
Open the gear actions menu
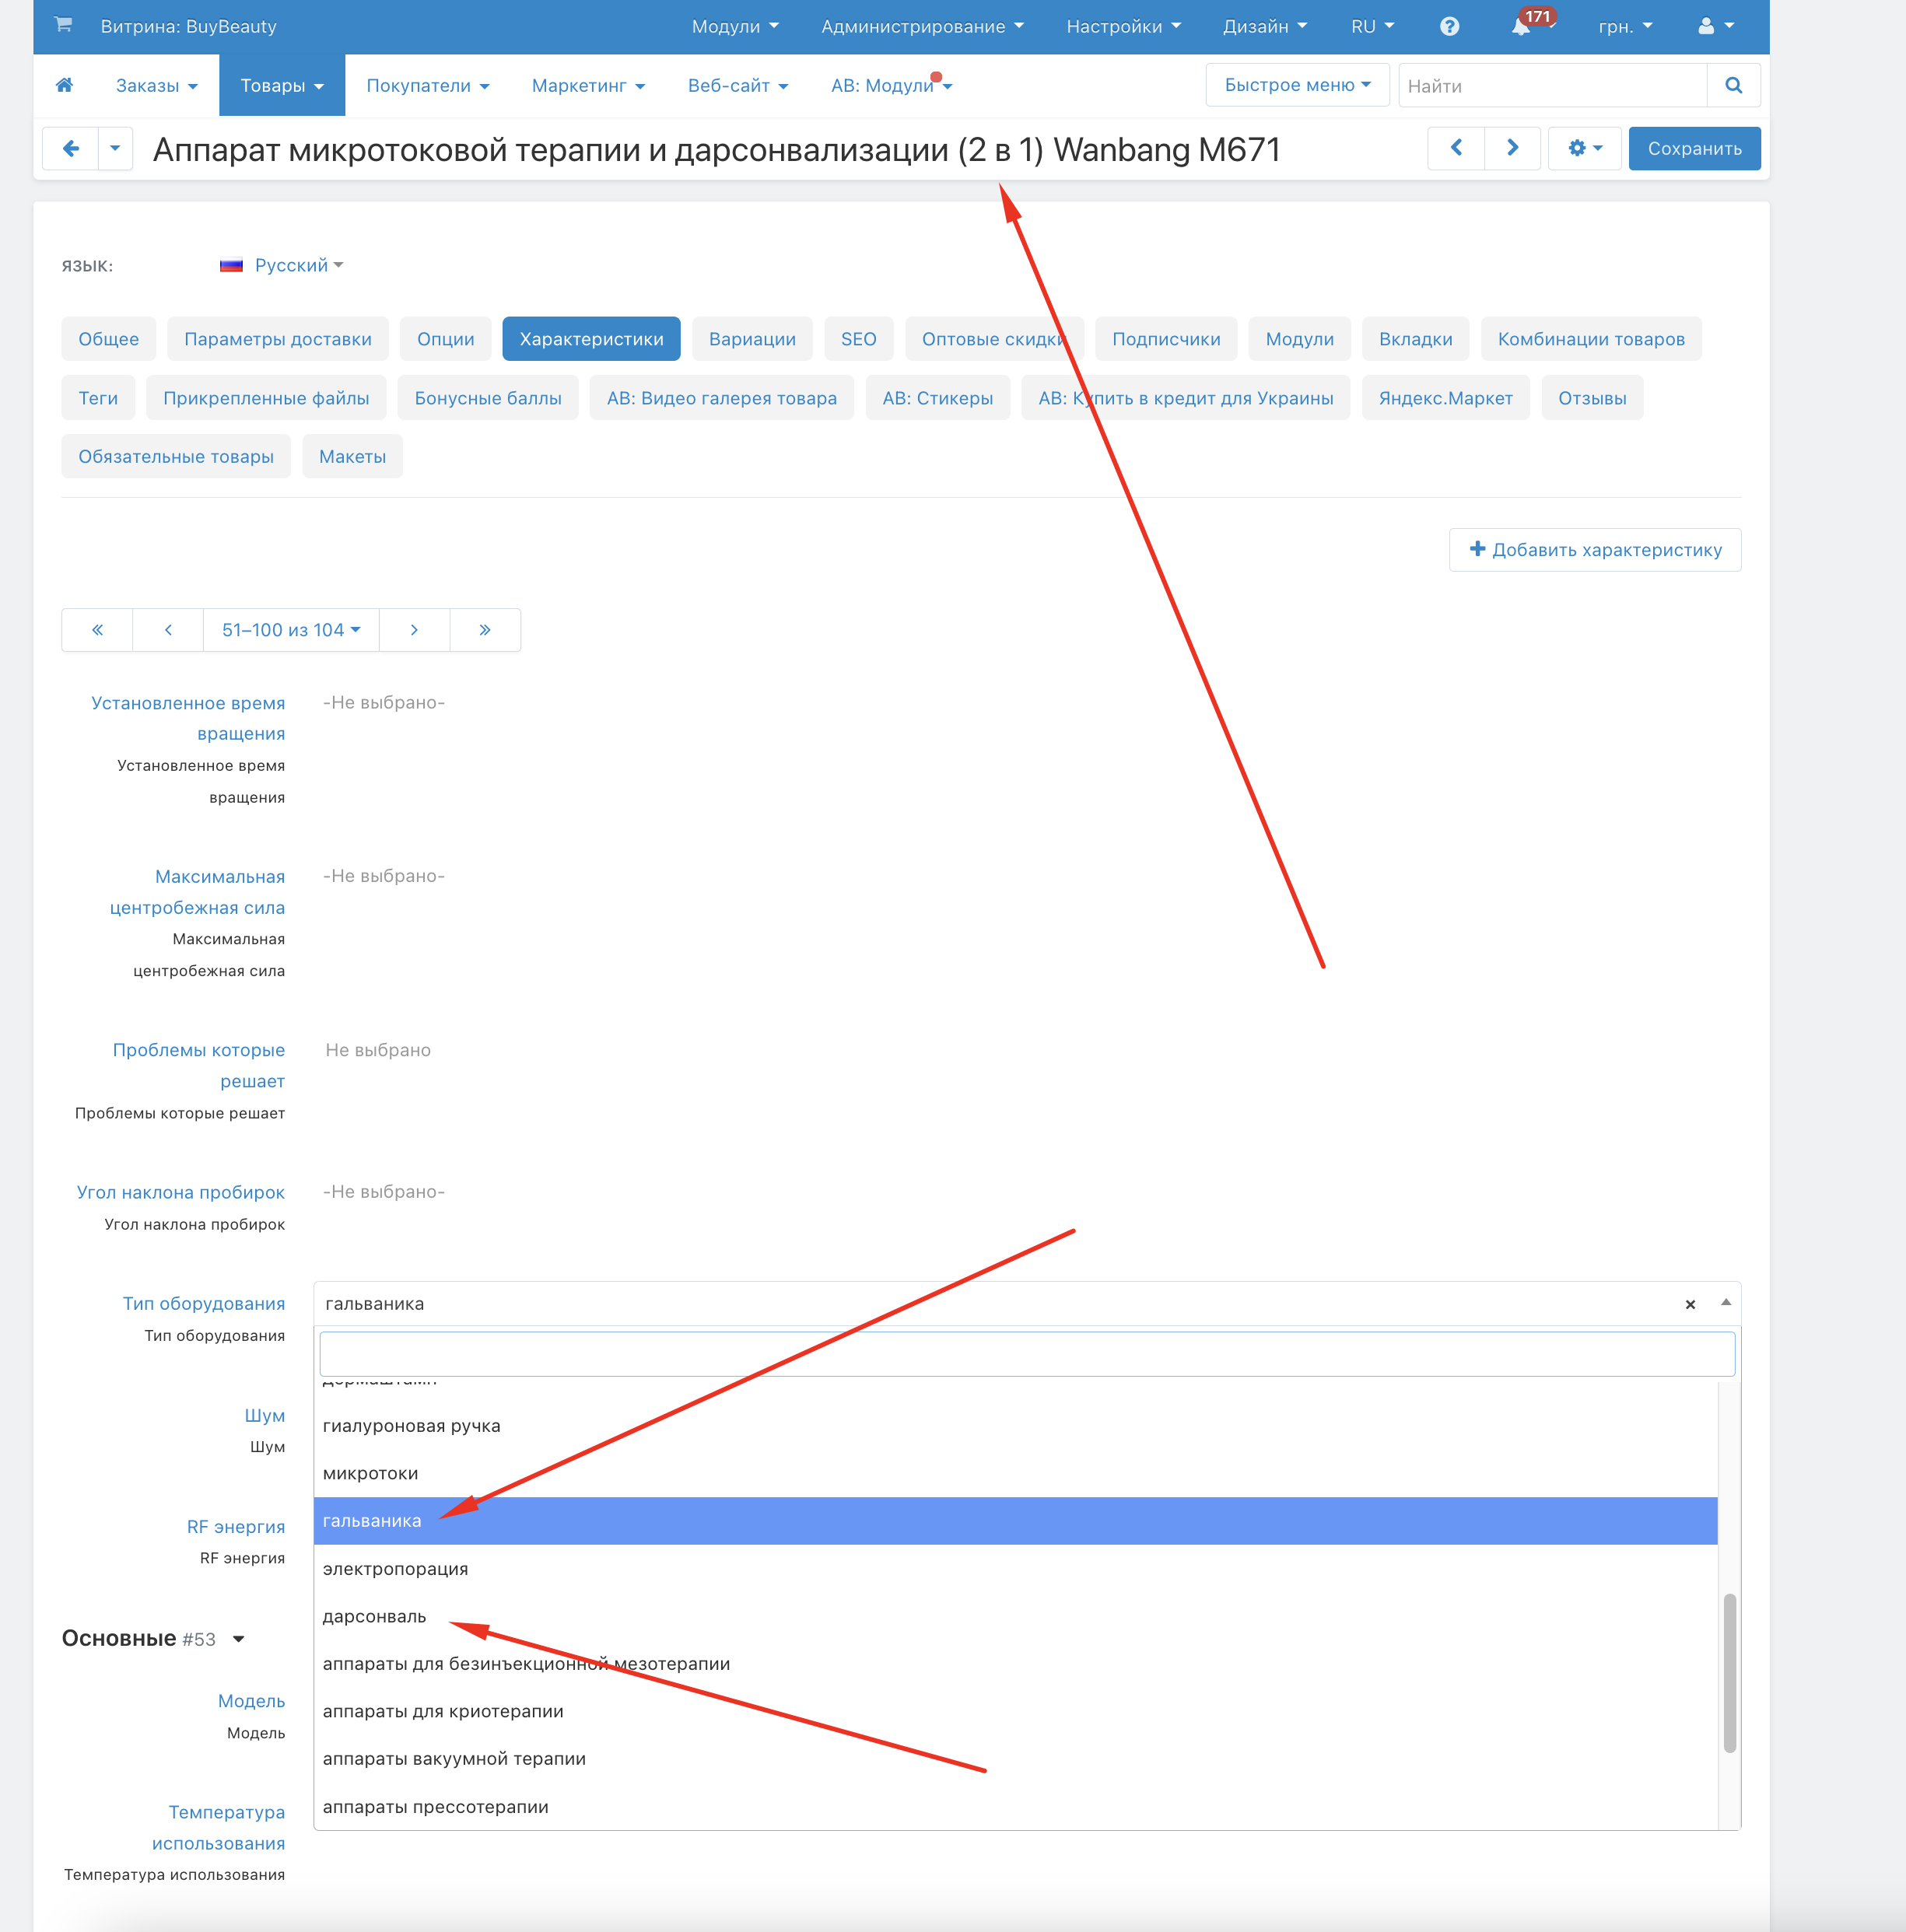tap(1584, 148)
